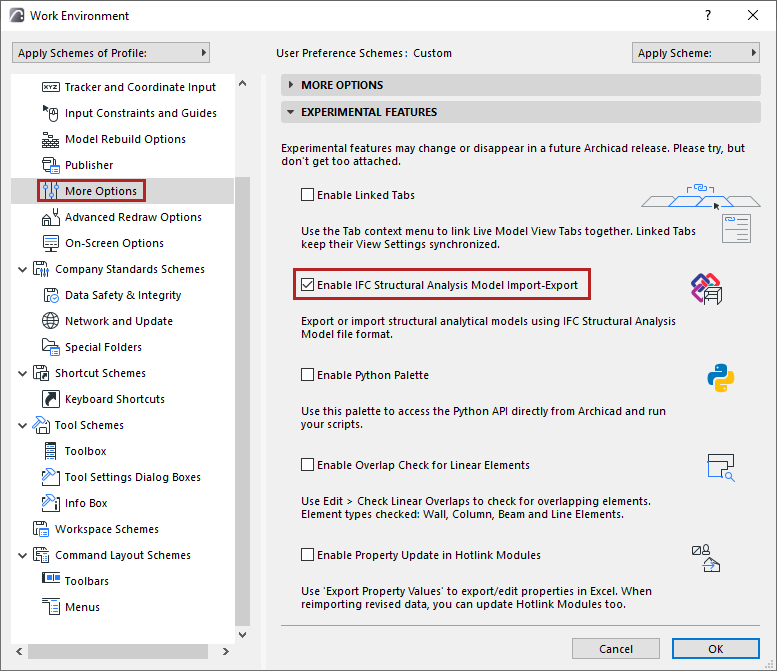Viewport: 777px width, 671px height.
Task: Select Model Rebuild Options item
Action: point(125,139)
